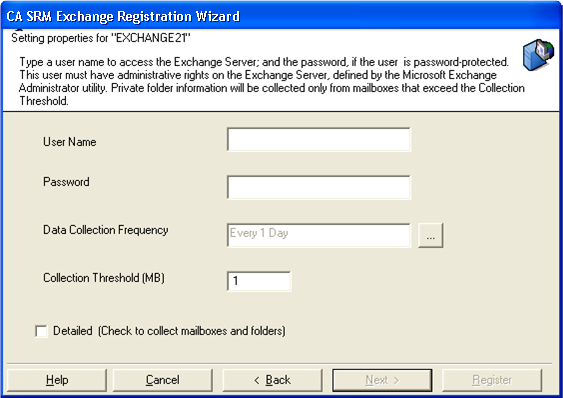
Task: Click the Password label
Action: pos(66,182)
